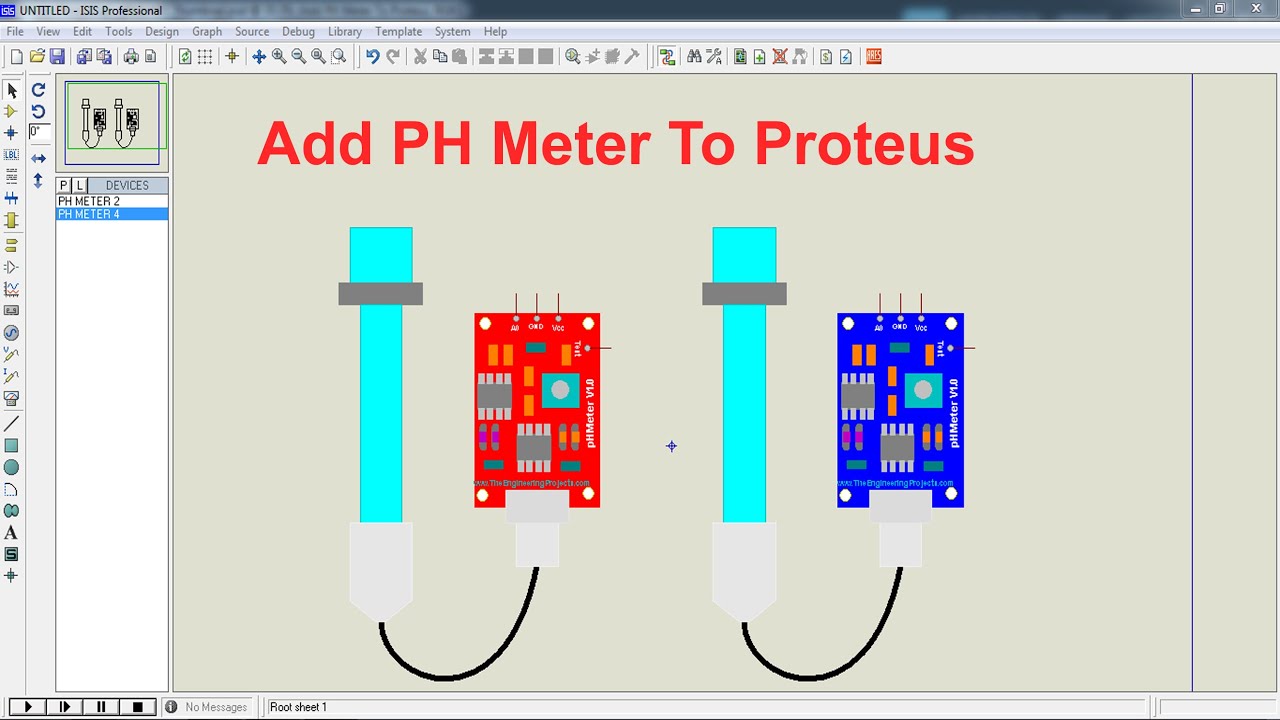1280x720 pixels.
Task: Click the overview preview thumbnail
Action: pyautogui.click(x=112, y=123)
